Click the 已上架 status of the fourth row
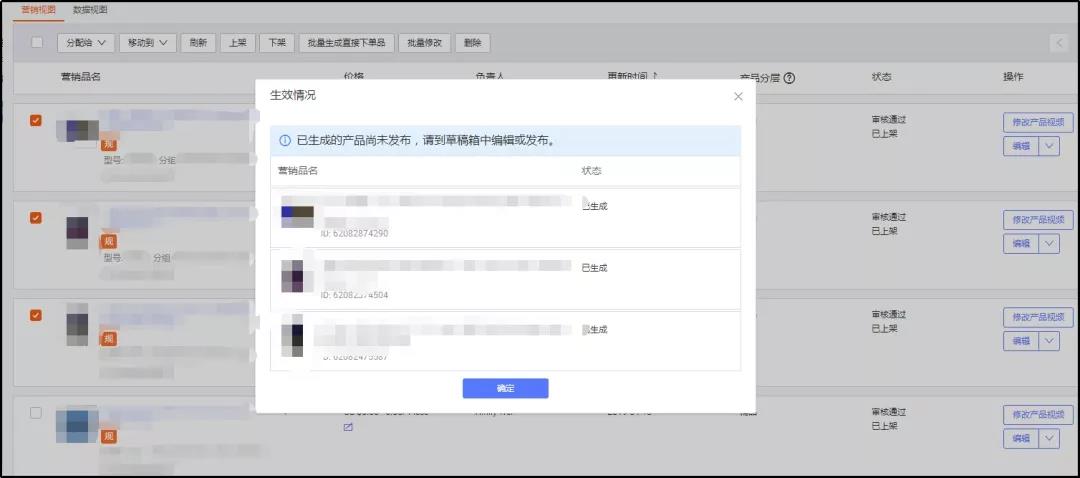This screenshot has height=478, width=1080. tap(884, 426)
